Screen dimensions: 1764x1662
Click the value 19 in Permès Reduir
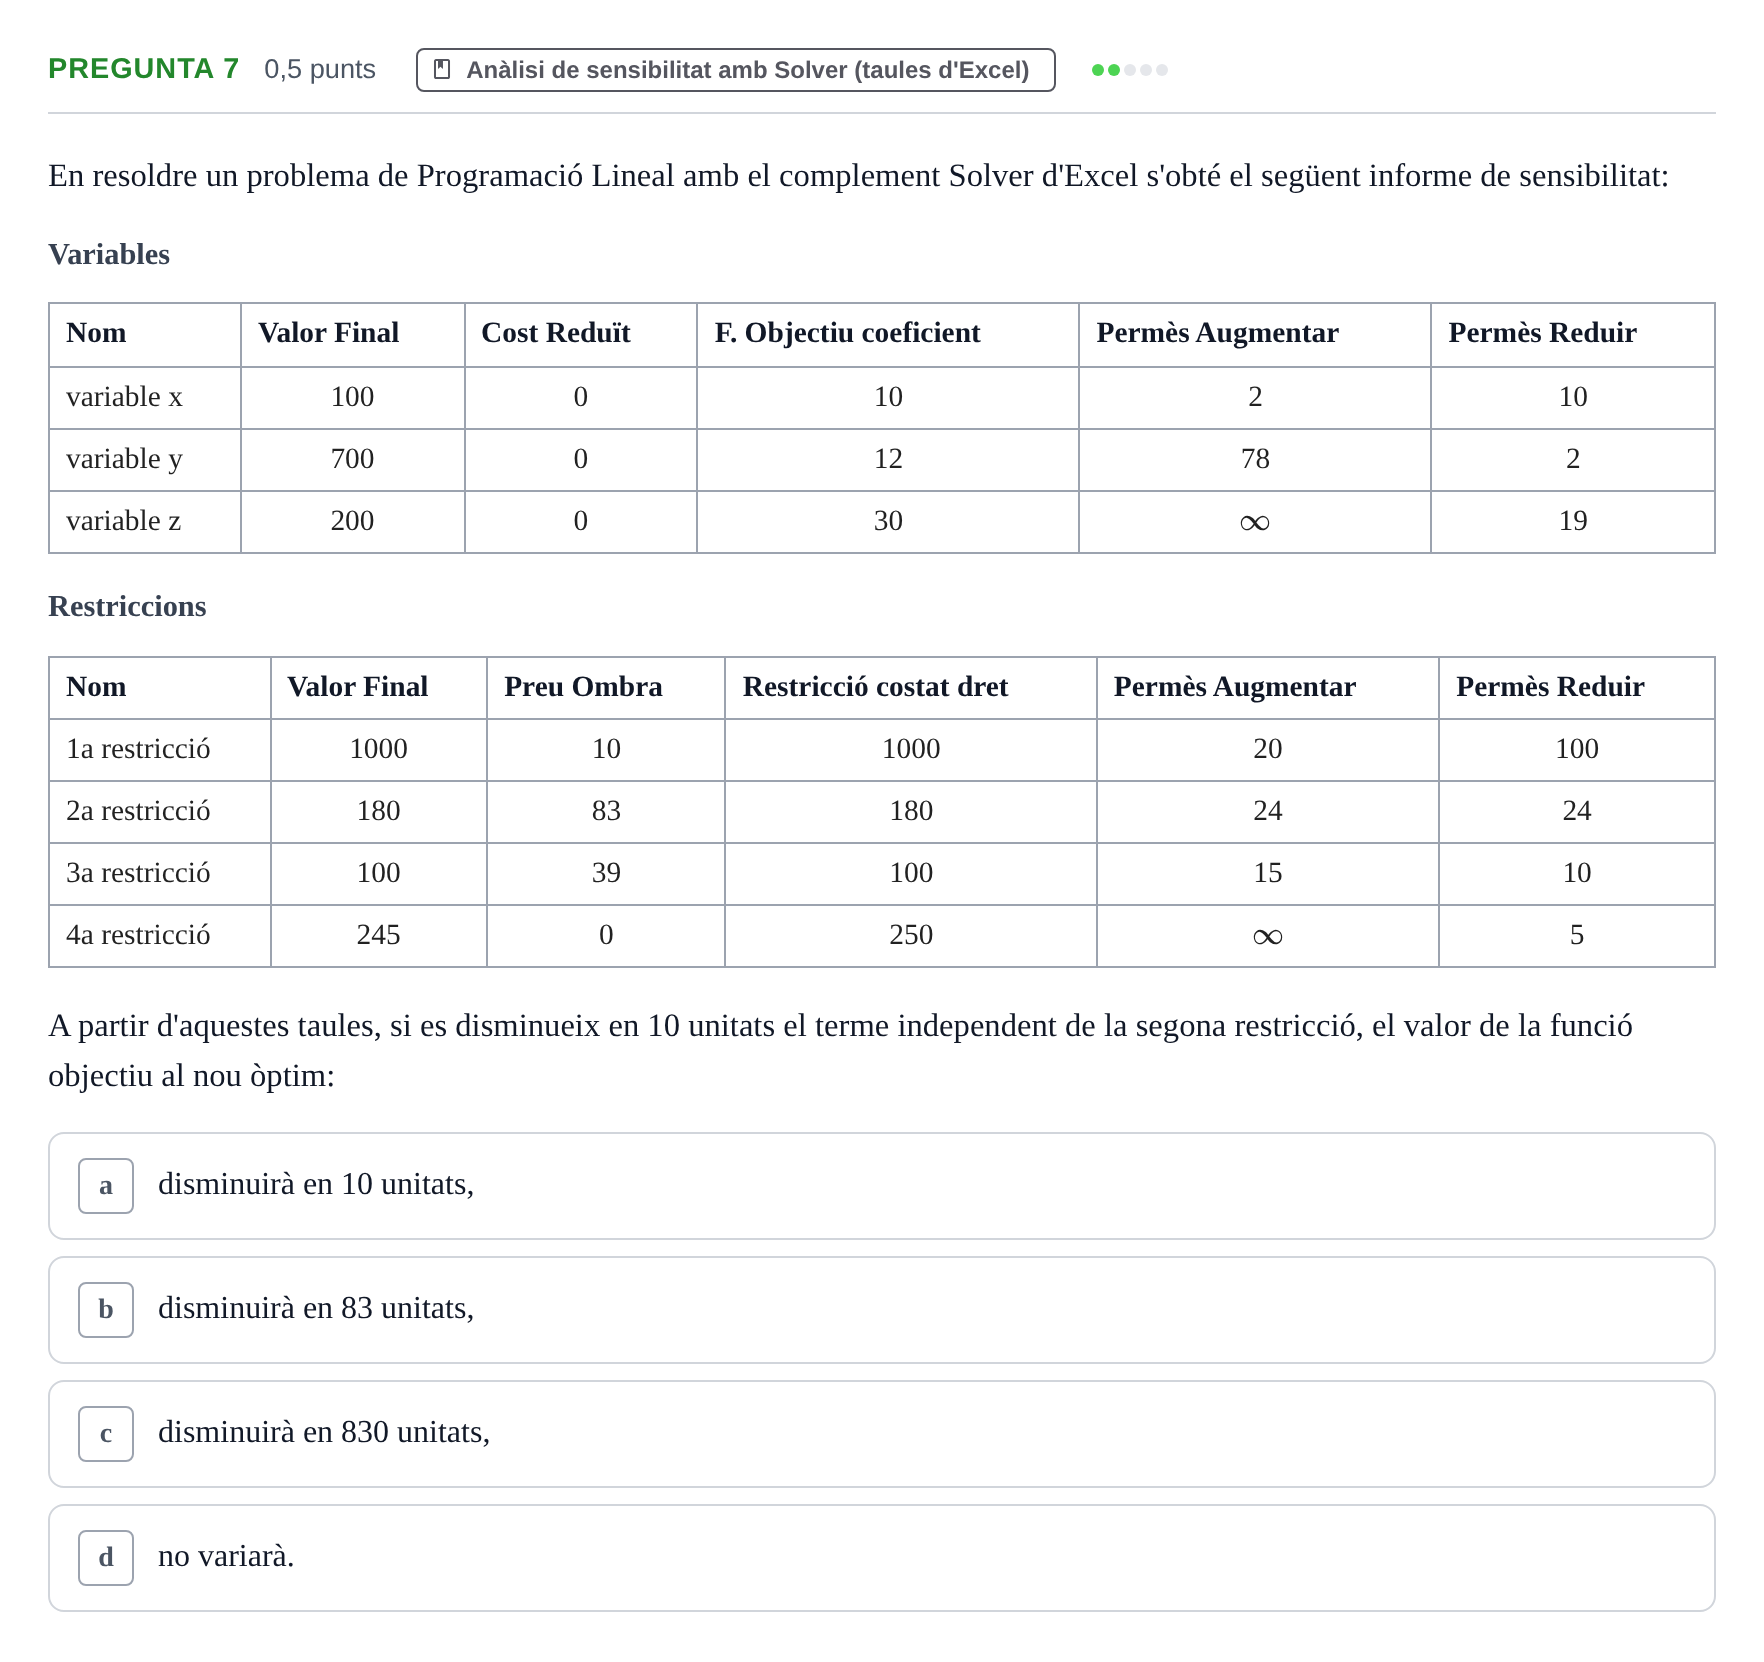tap(1573, 521)
